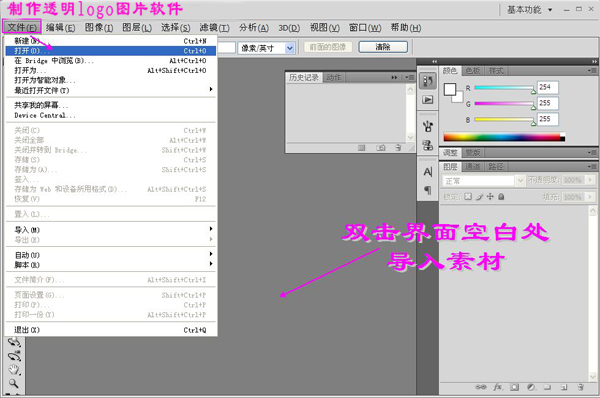Select the Hand tool in toolbox
This screenshot has width=600, height=398.
click(x=14, y=370)
